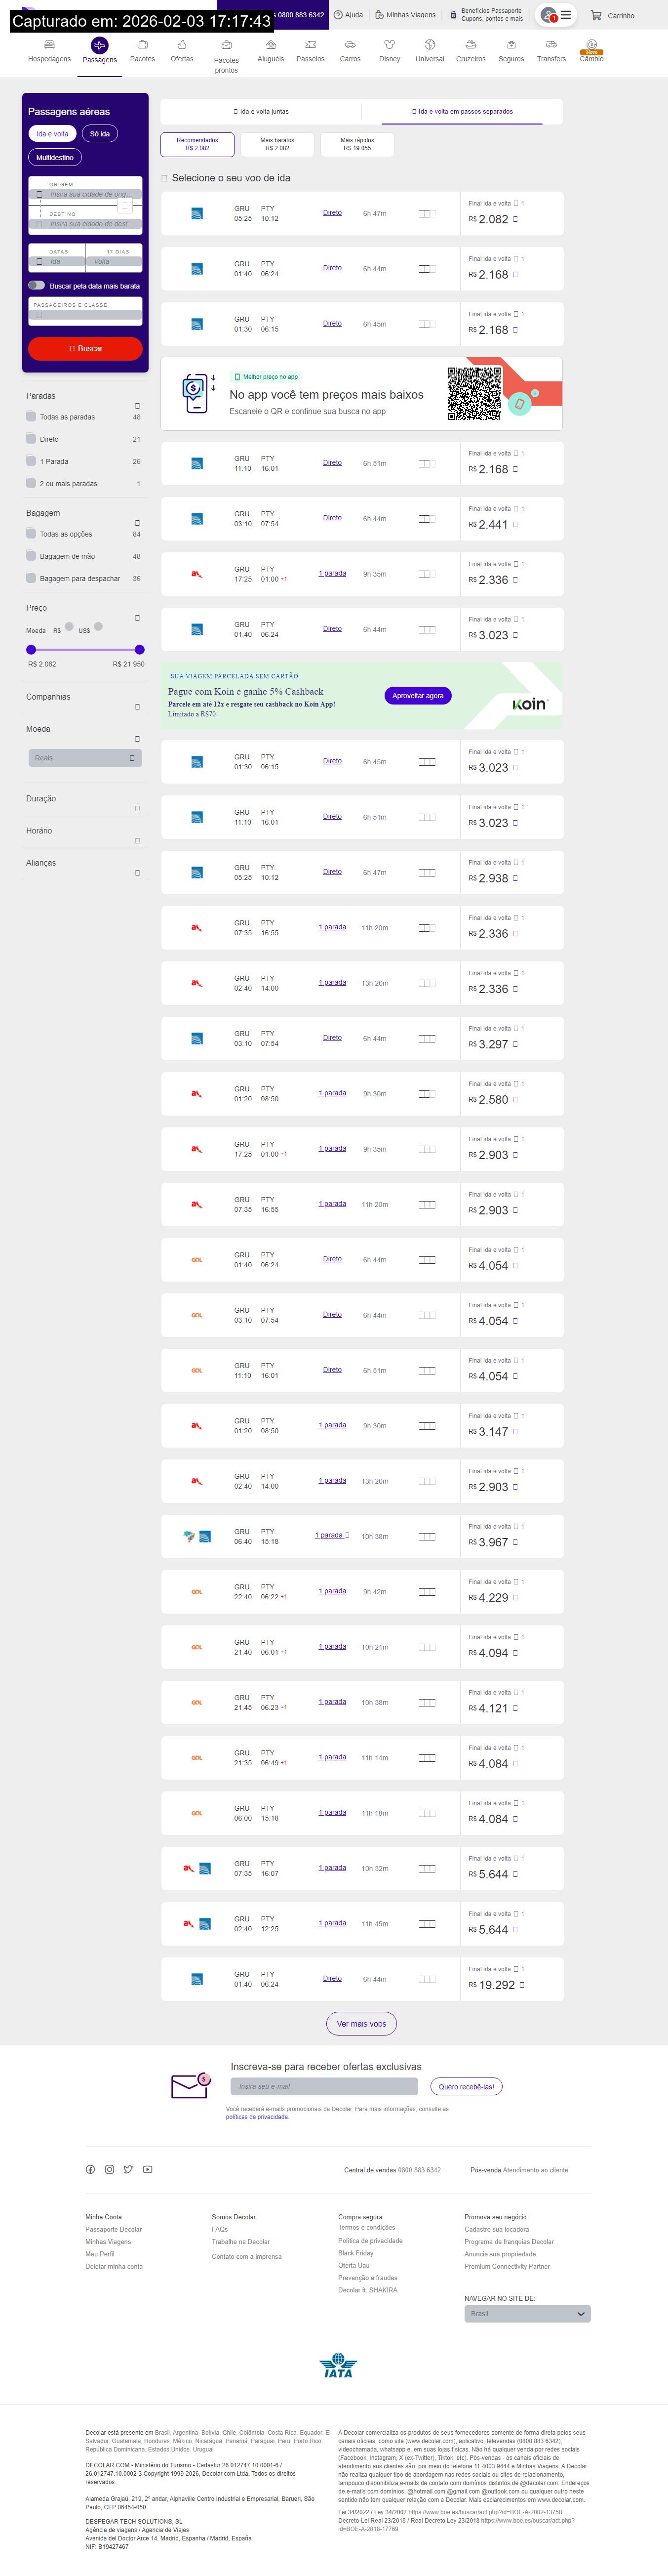
Task: Tick the Bagagem de mão checkbox
Action: pyautogui.click(x=31, y=556)
